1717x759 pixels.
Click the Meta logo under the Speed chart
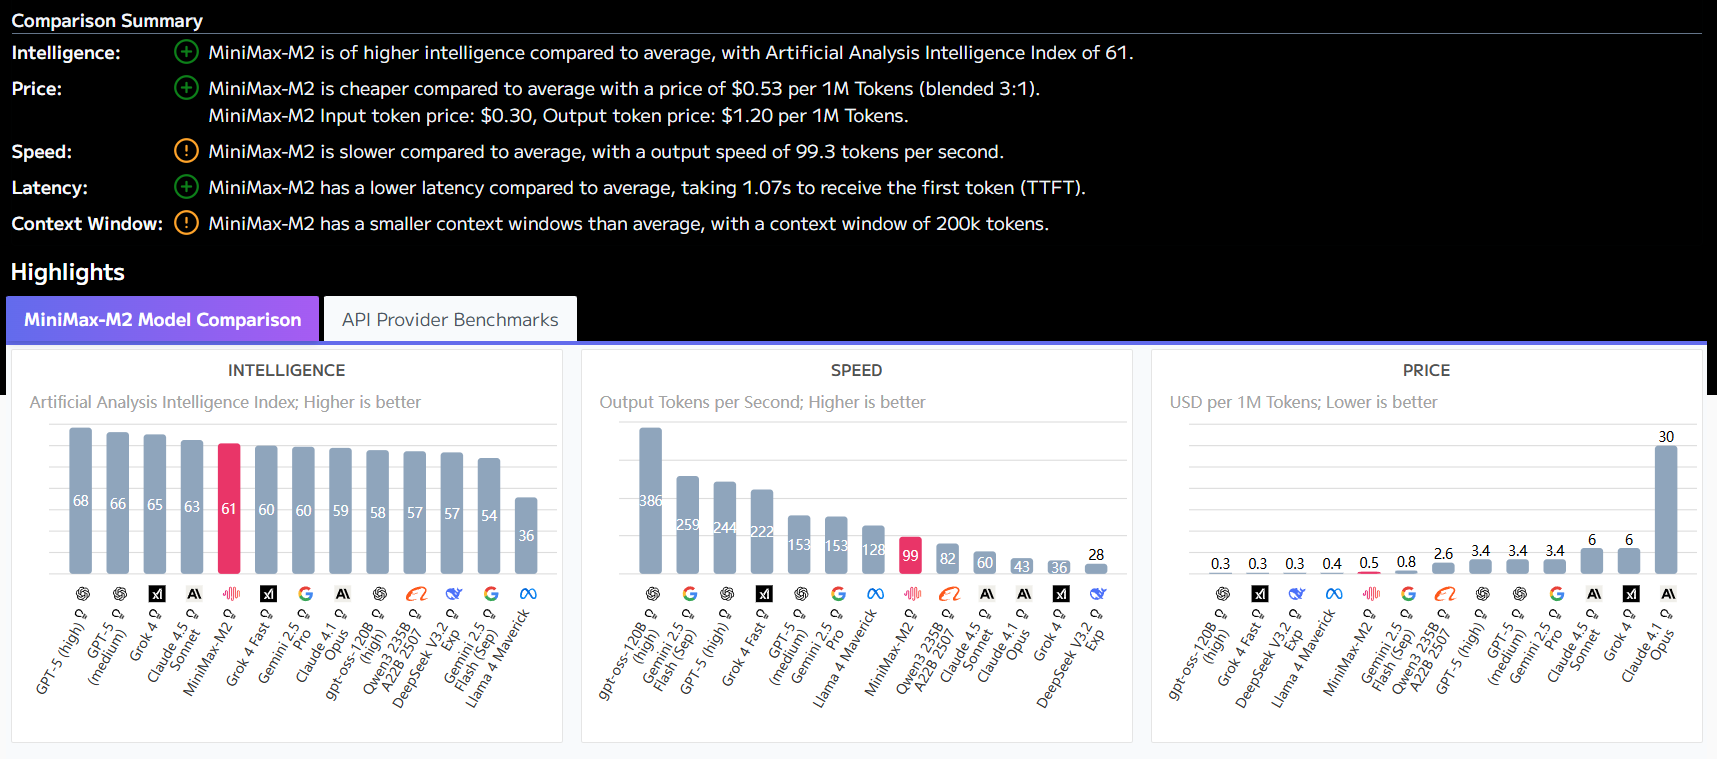pyautogui.click(x=875, y=594)
